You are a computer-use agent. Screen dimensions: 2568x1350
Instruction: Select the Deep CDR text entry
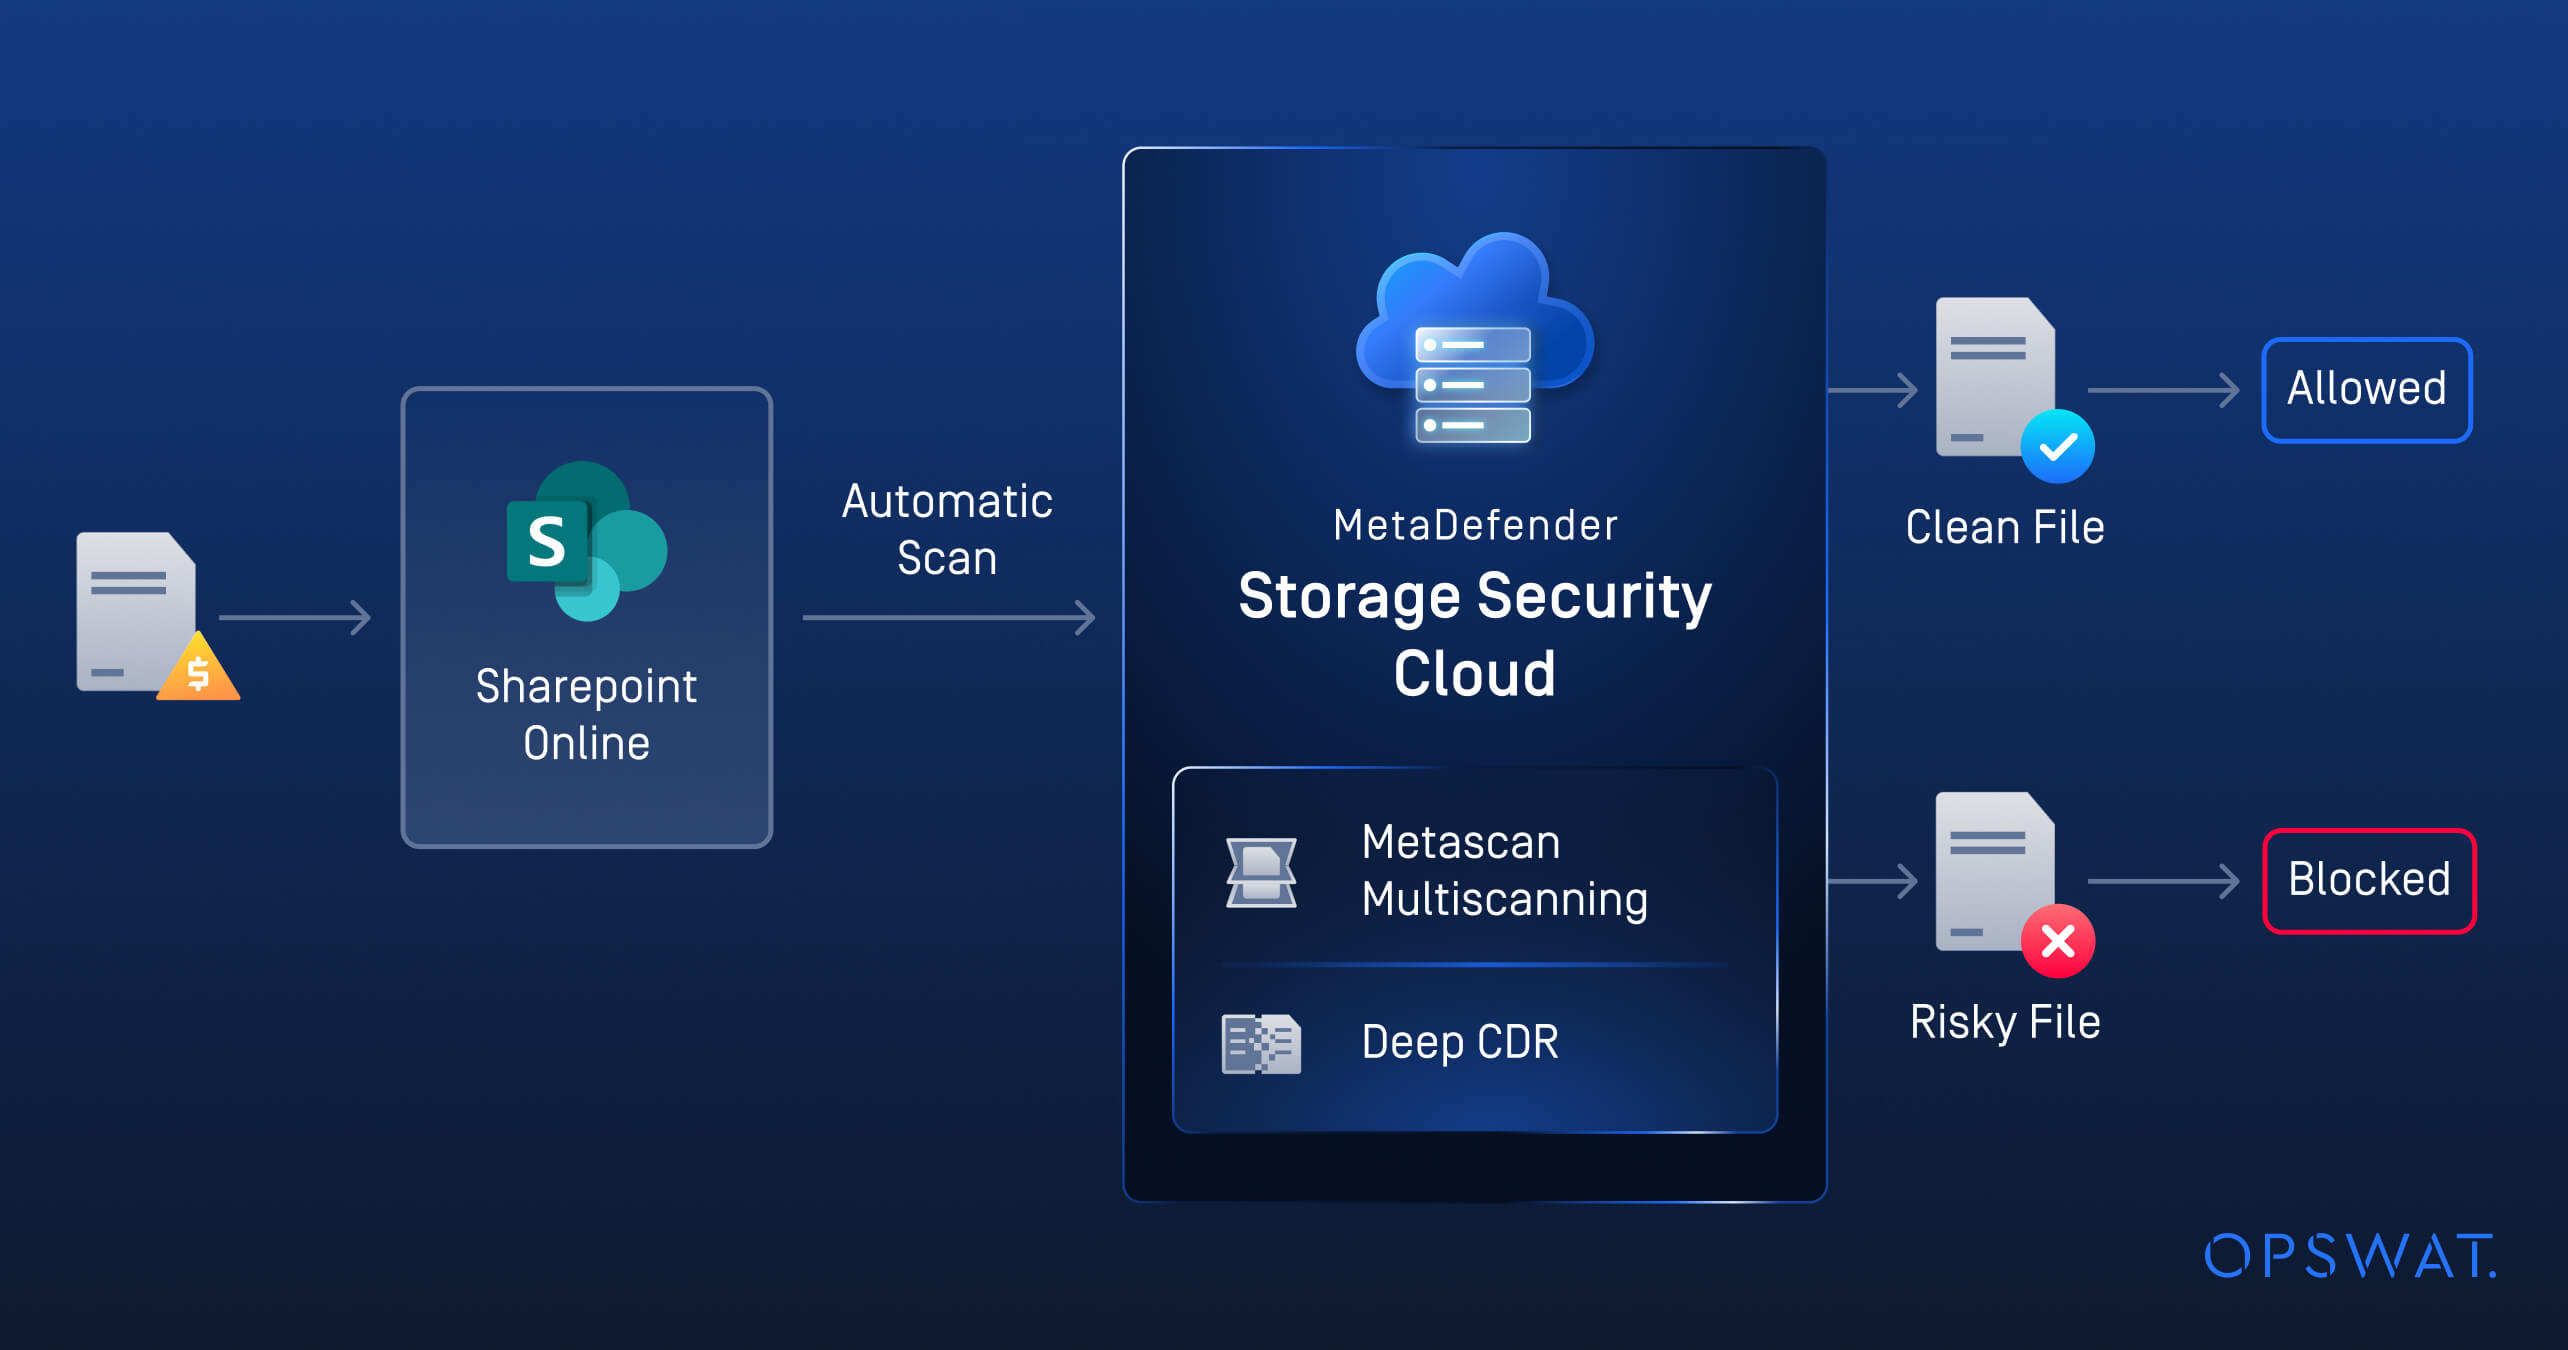[1459, 1042]
